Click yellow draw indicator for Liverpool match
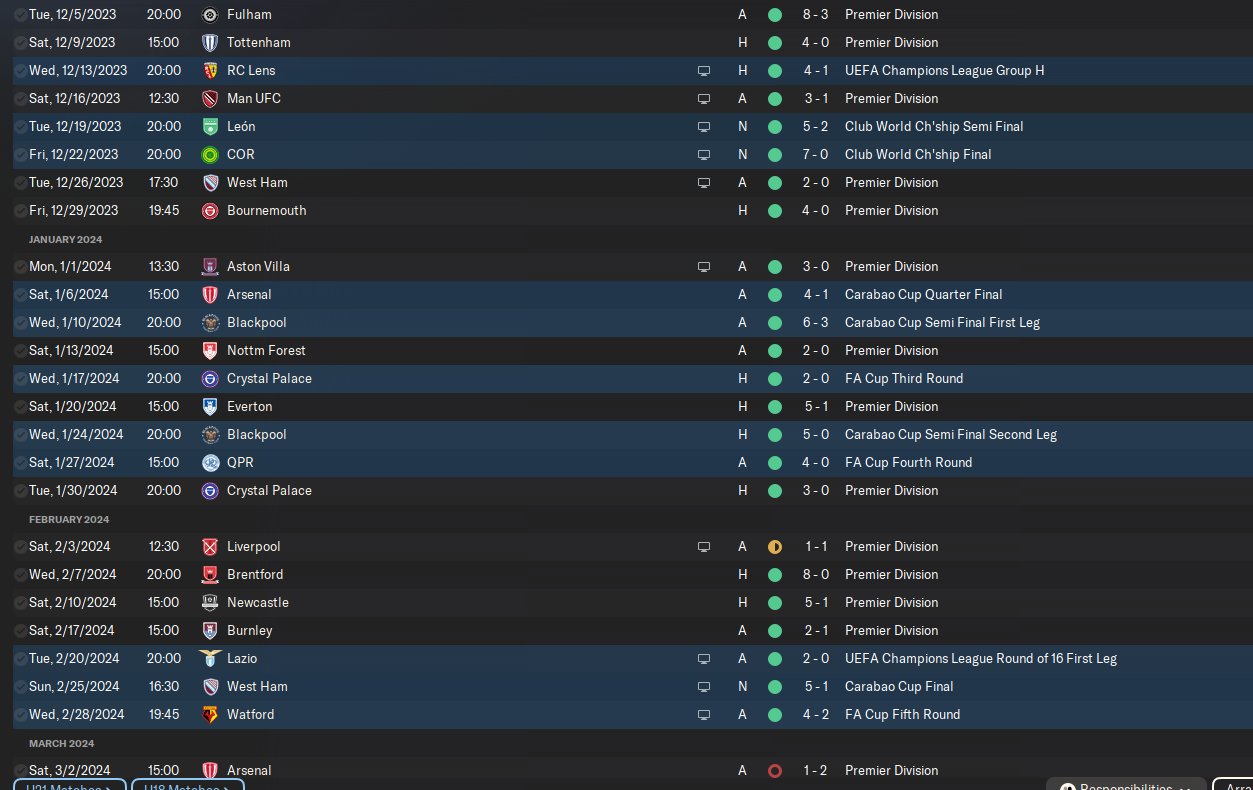 [775, 547]
